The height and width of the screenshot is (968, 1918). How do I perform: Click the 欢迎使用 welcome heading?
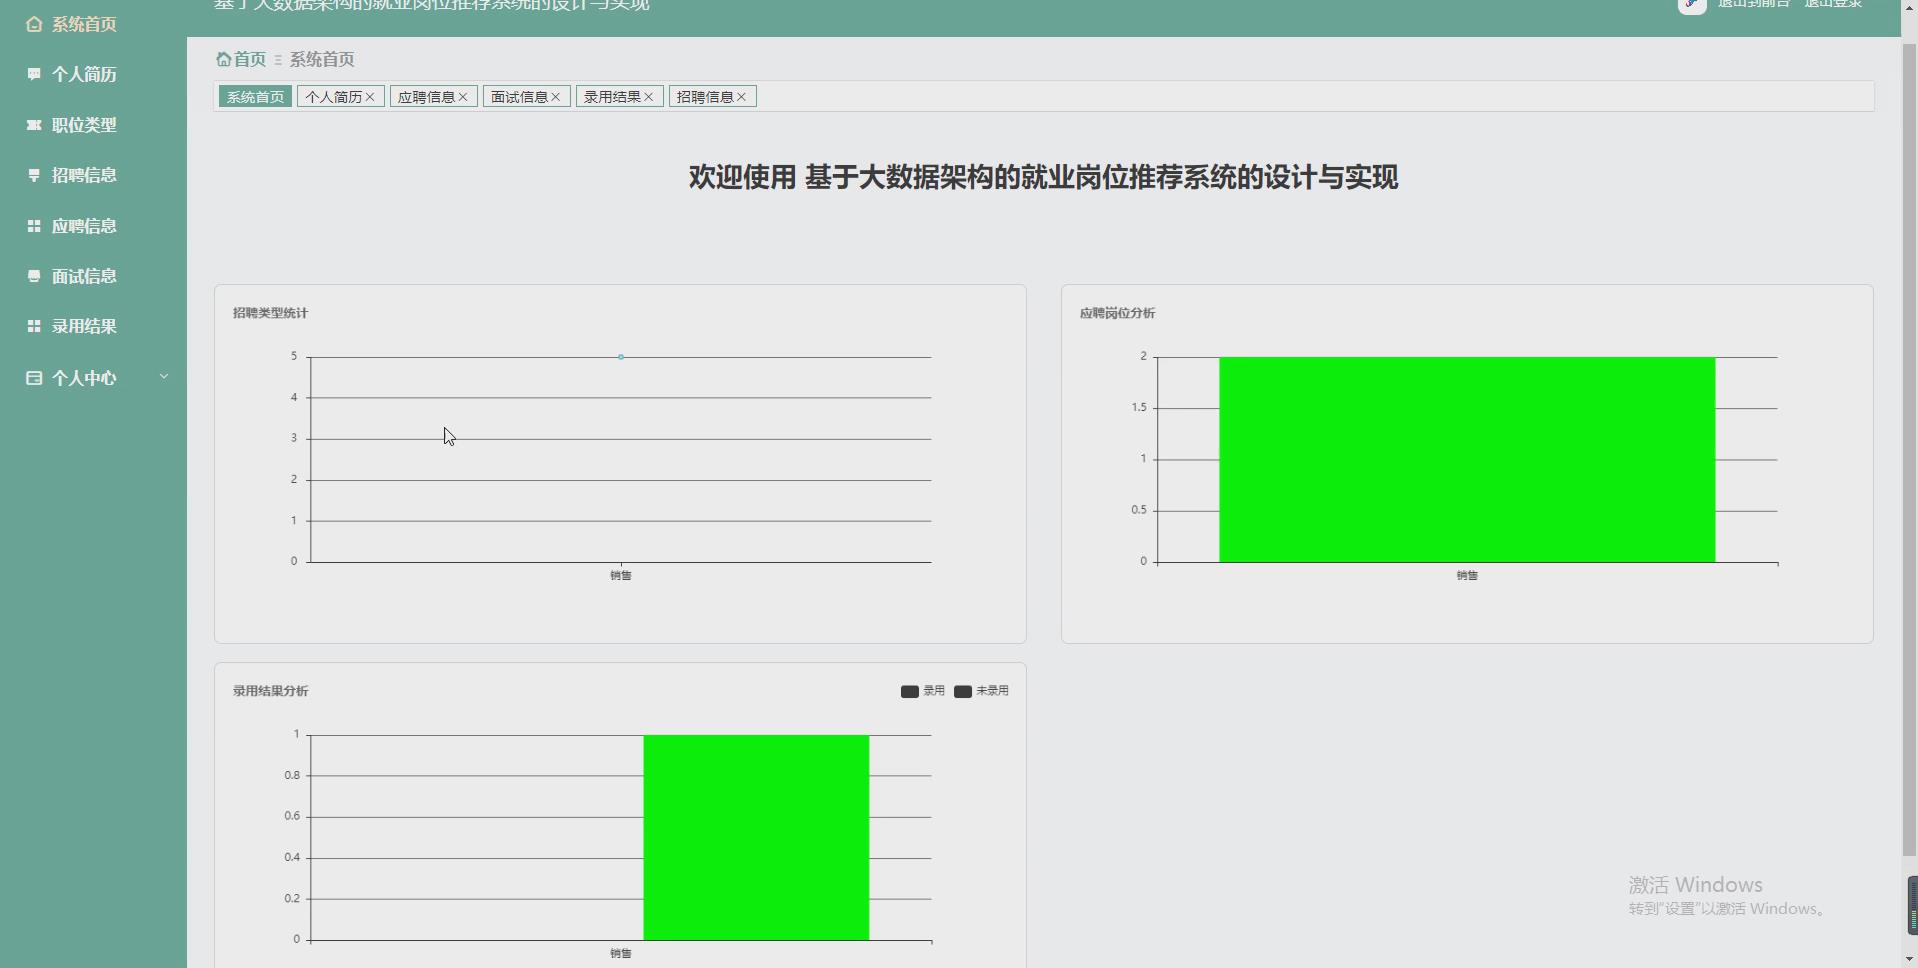point(1043,178)
